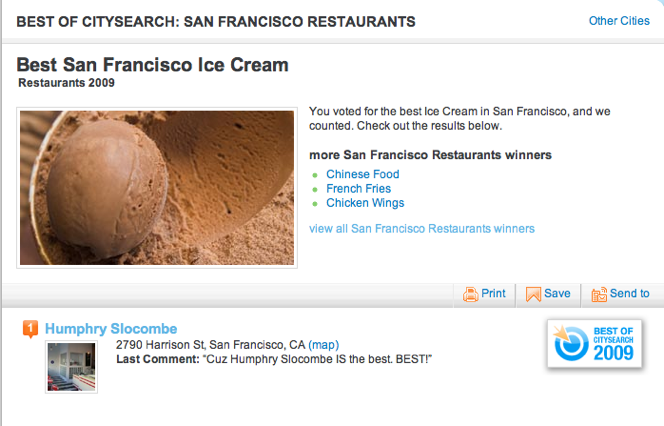This screenshot has width=664, height=426.
Task: Click the printer icon beside Print
Action: [470, 294]
